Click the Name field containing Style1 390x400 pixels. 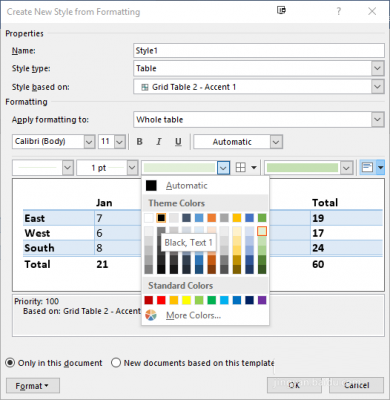259,51
